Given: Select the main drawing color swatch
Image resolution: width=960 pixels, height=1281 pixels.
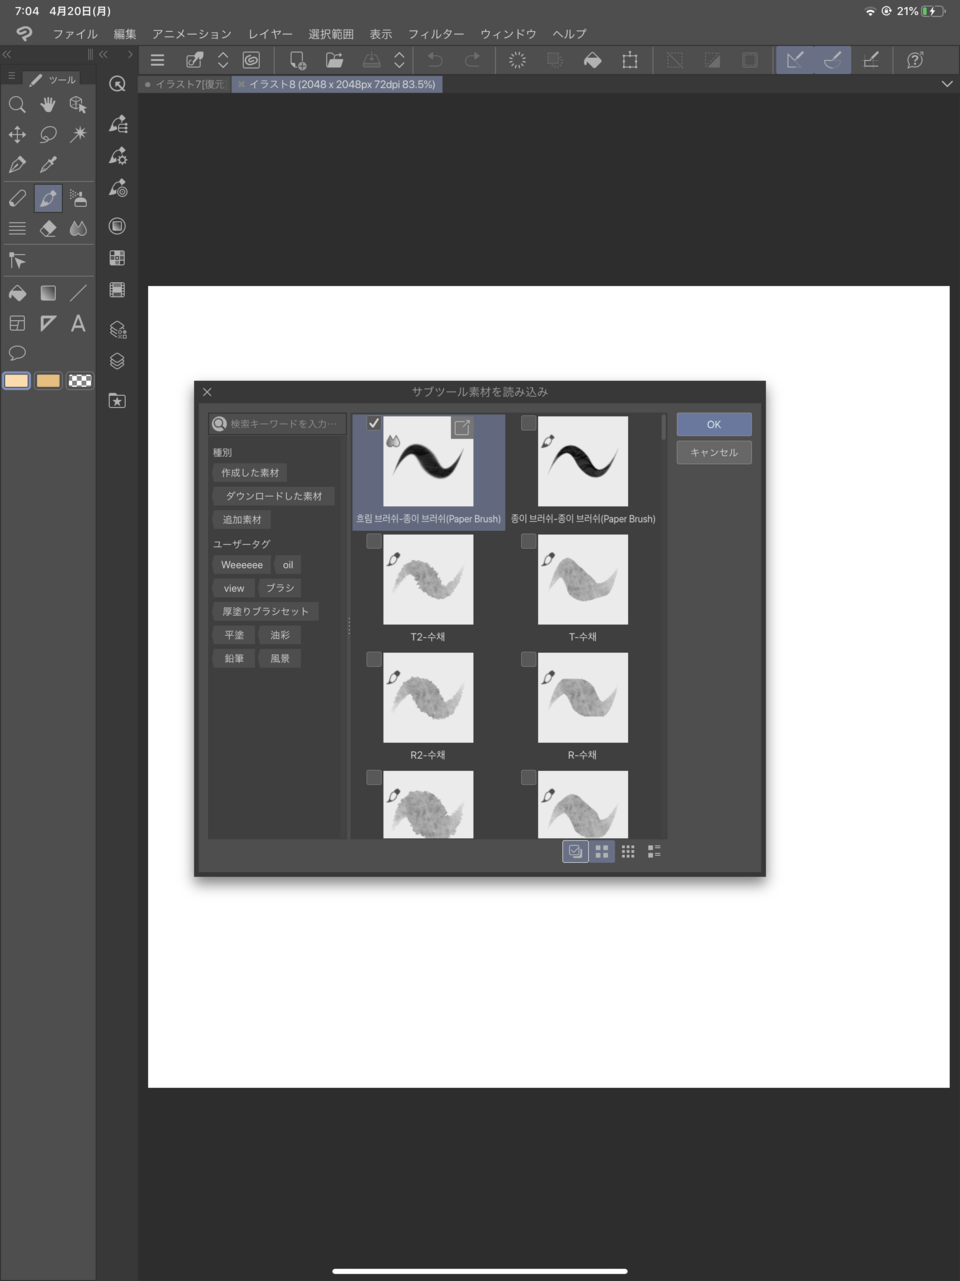Looking at the screenshot, I should pyautogui.click(x=17, y=381).
